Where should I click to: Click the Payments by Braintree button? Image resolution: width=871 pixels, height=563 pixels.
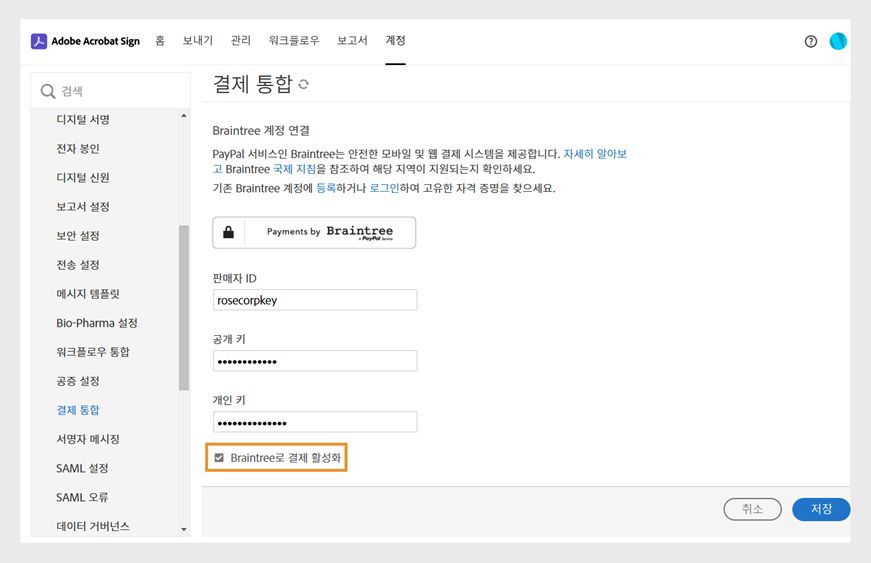[314, 233]
